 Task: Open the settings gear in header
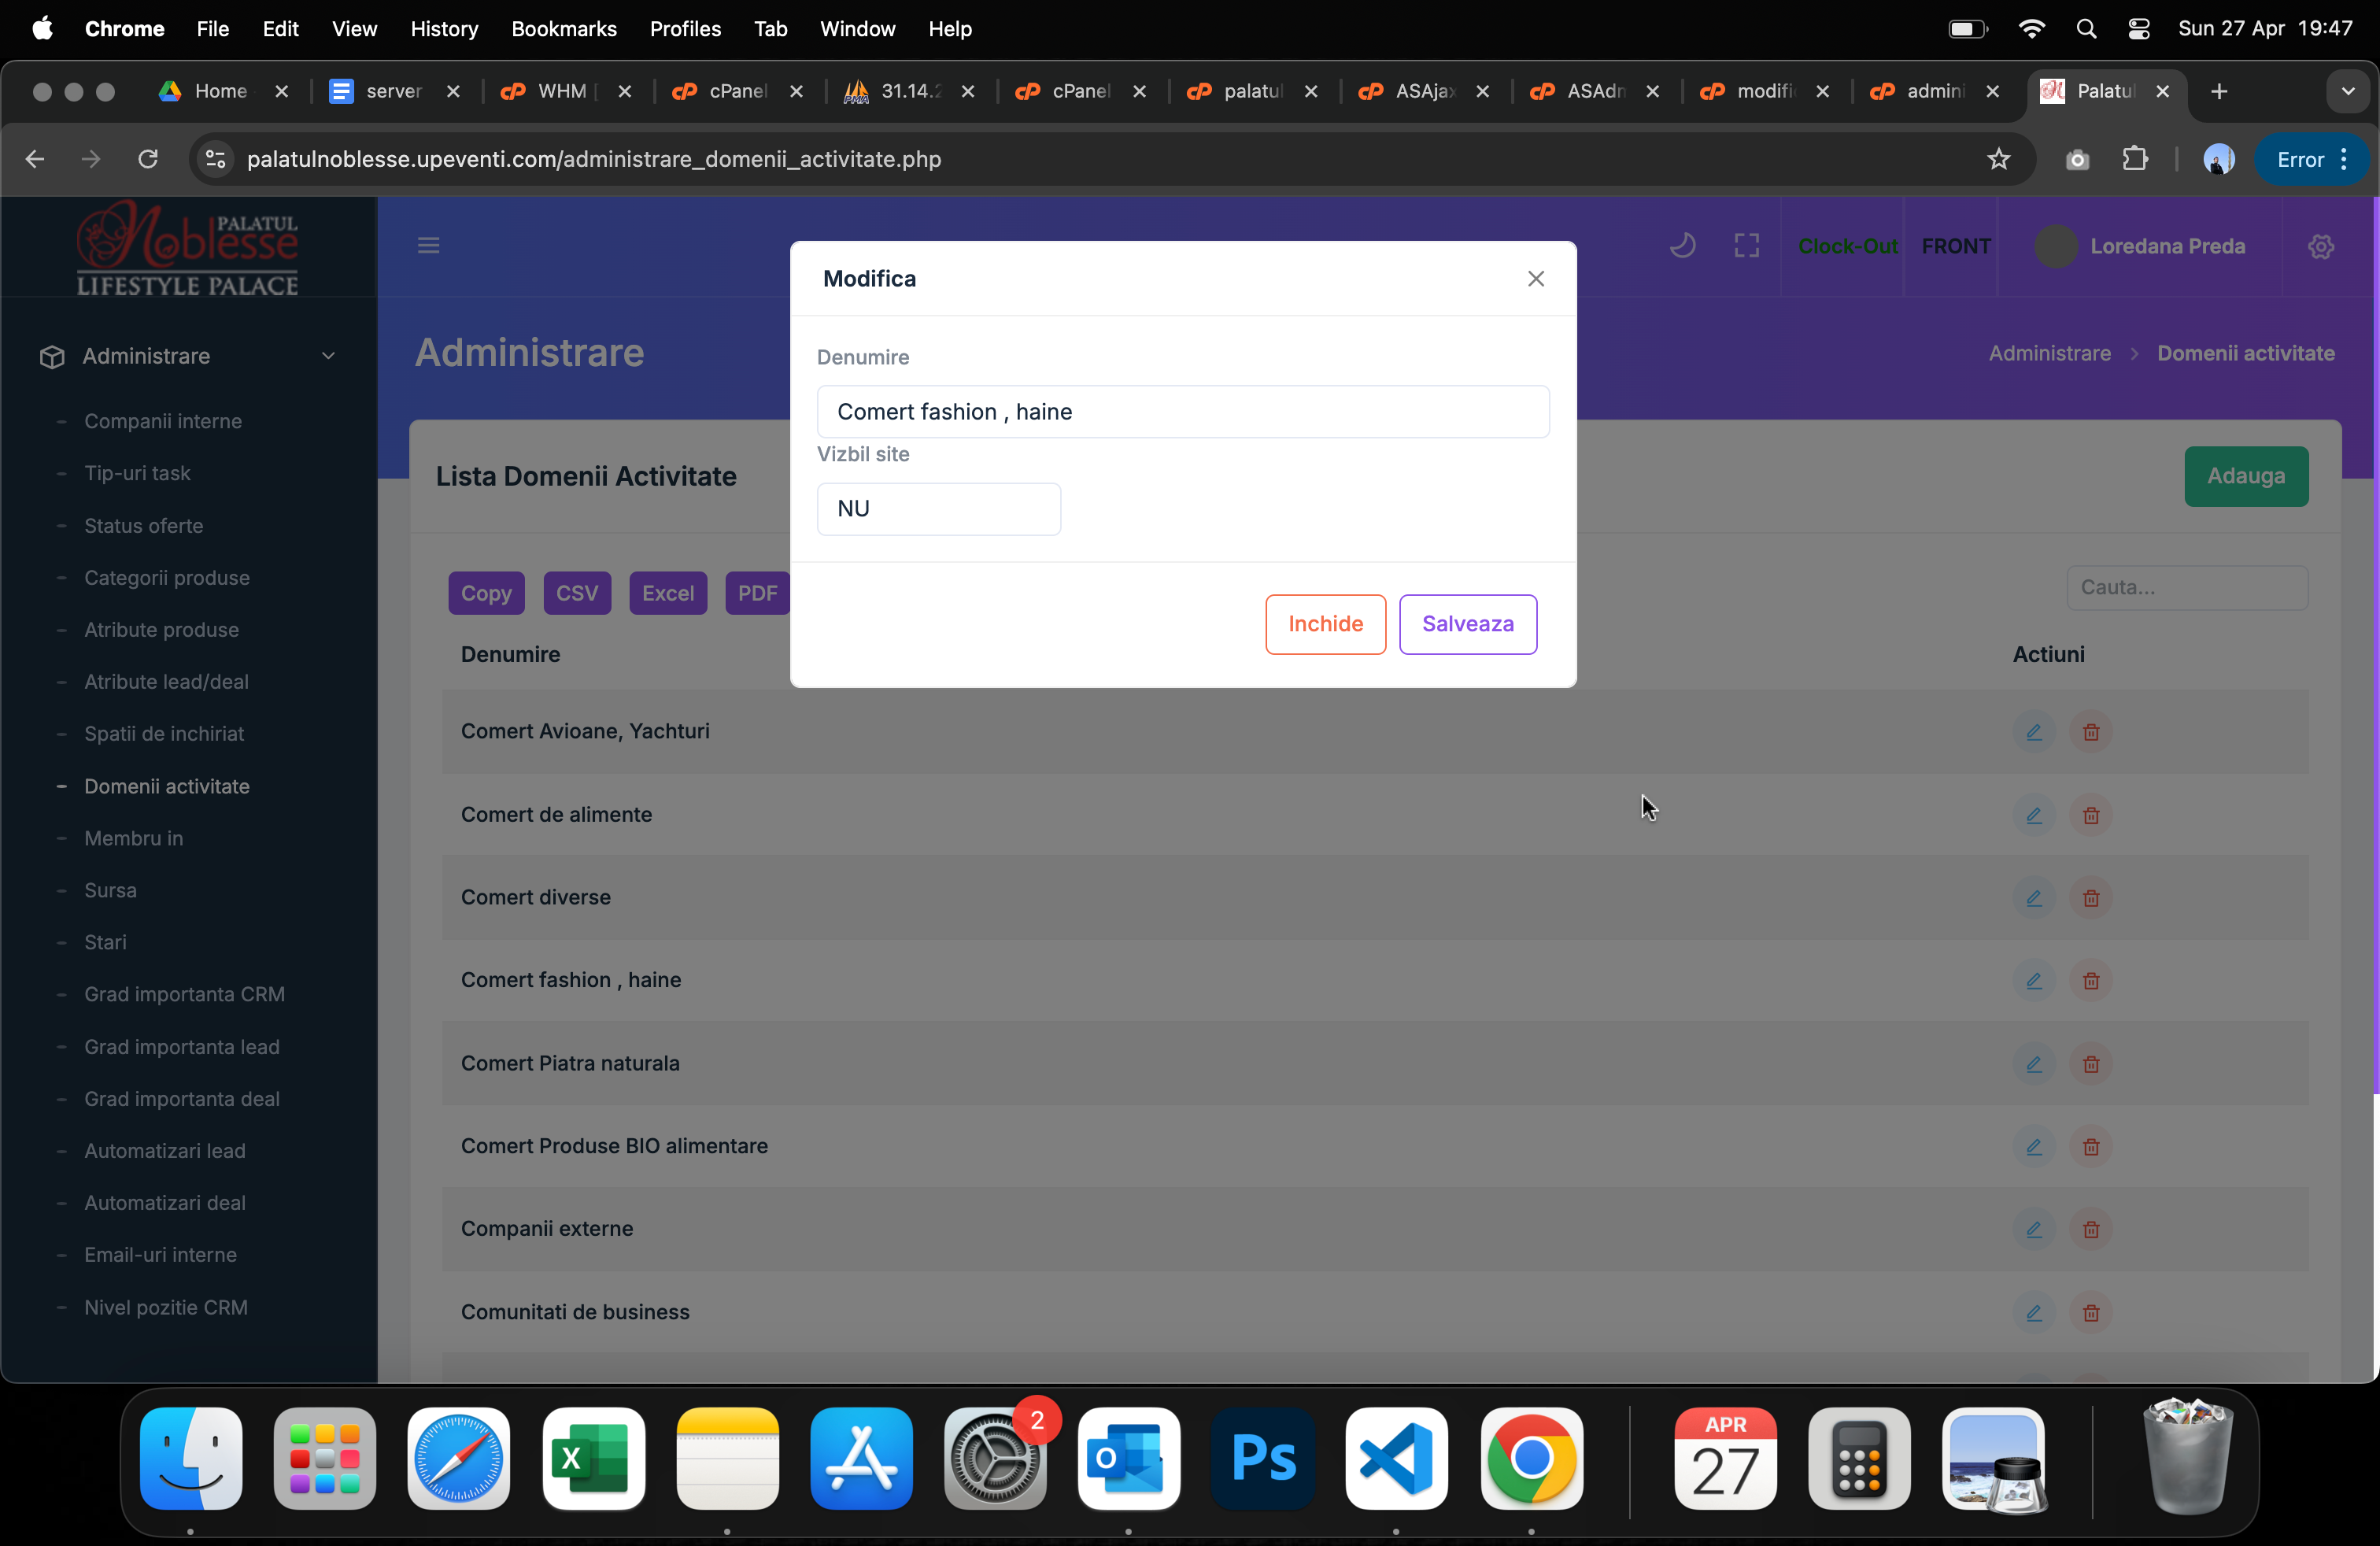click(x=2320, y=246)
